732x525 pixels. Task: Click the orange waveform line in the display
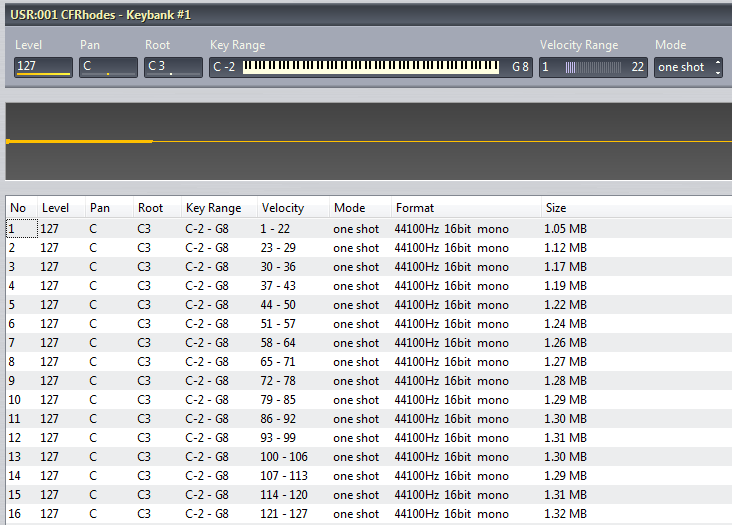click(x=80, y=142)
